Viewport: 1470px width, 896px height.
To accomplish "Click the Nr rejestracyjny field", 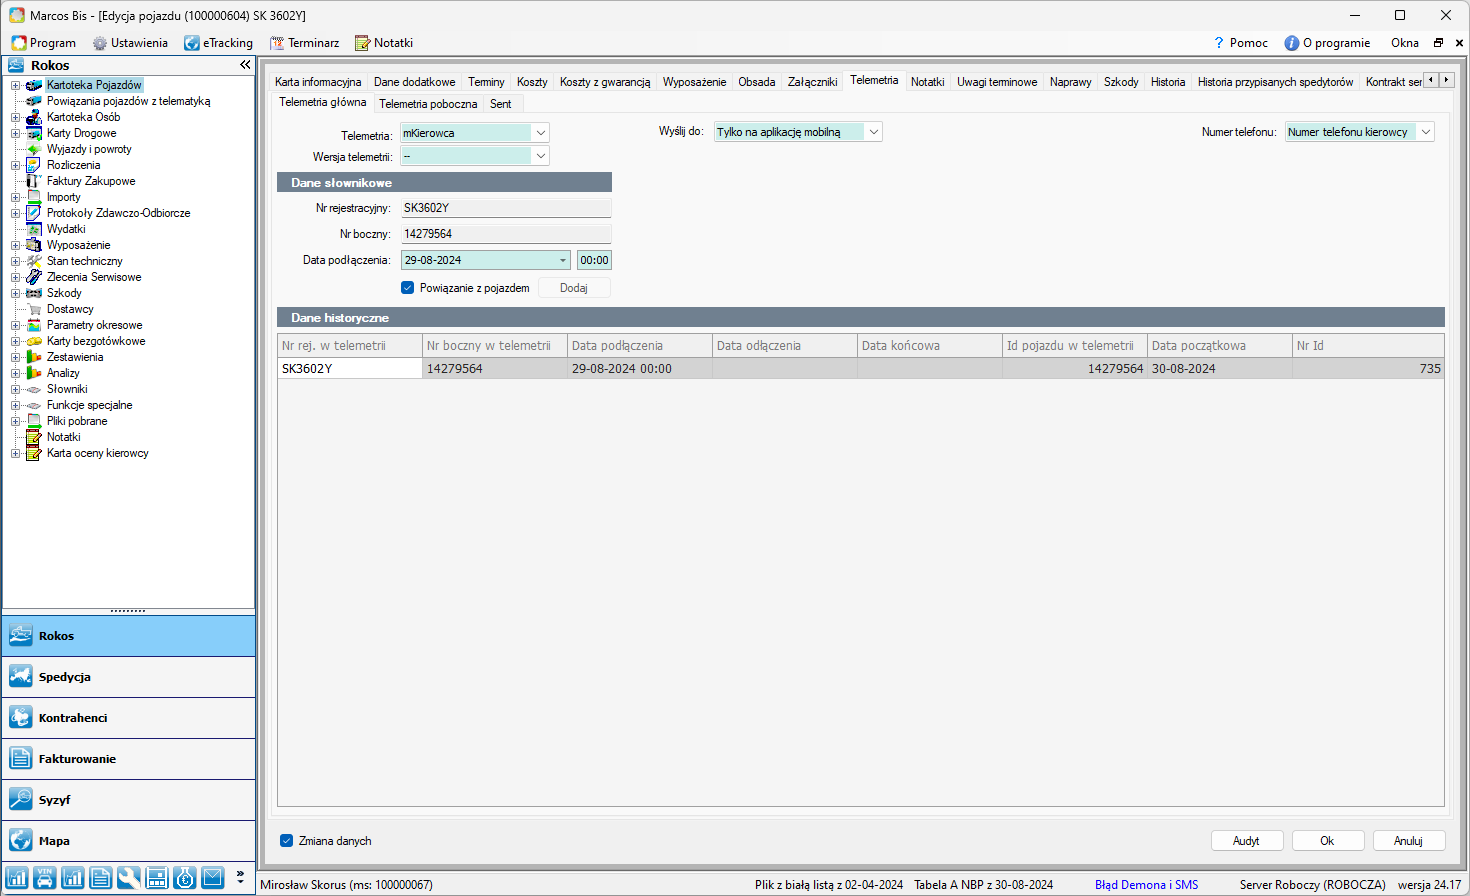I will (x=506, y=208).
